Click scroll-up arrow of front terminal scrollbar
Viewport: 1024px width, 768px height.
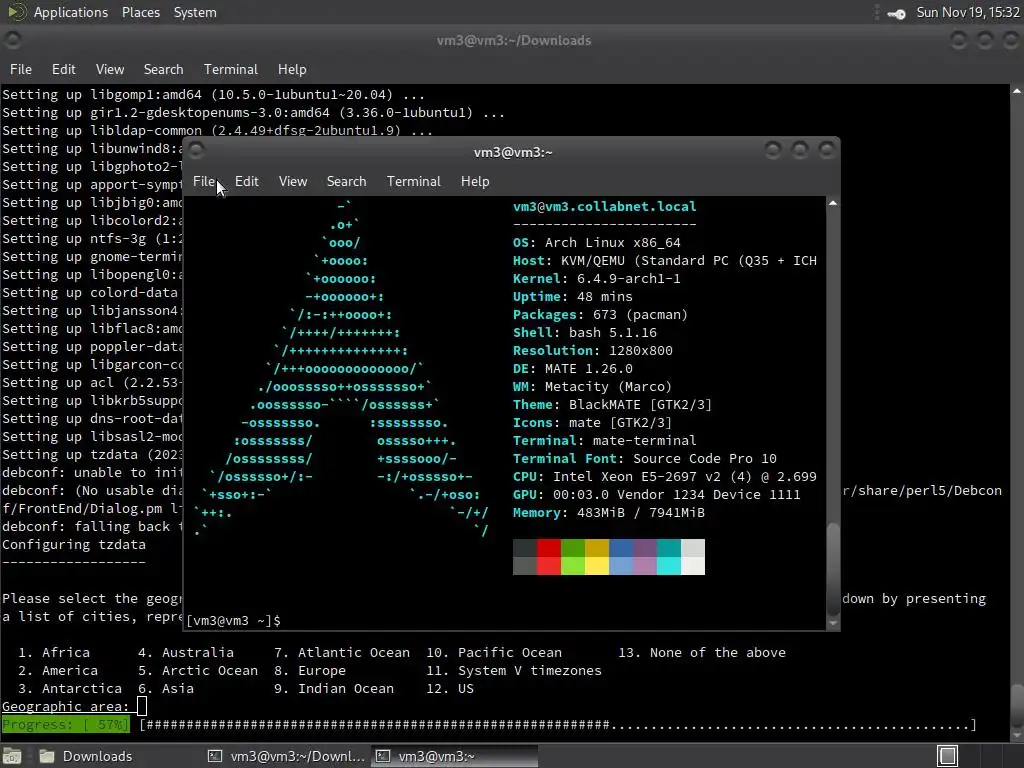833,204
